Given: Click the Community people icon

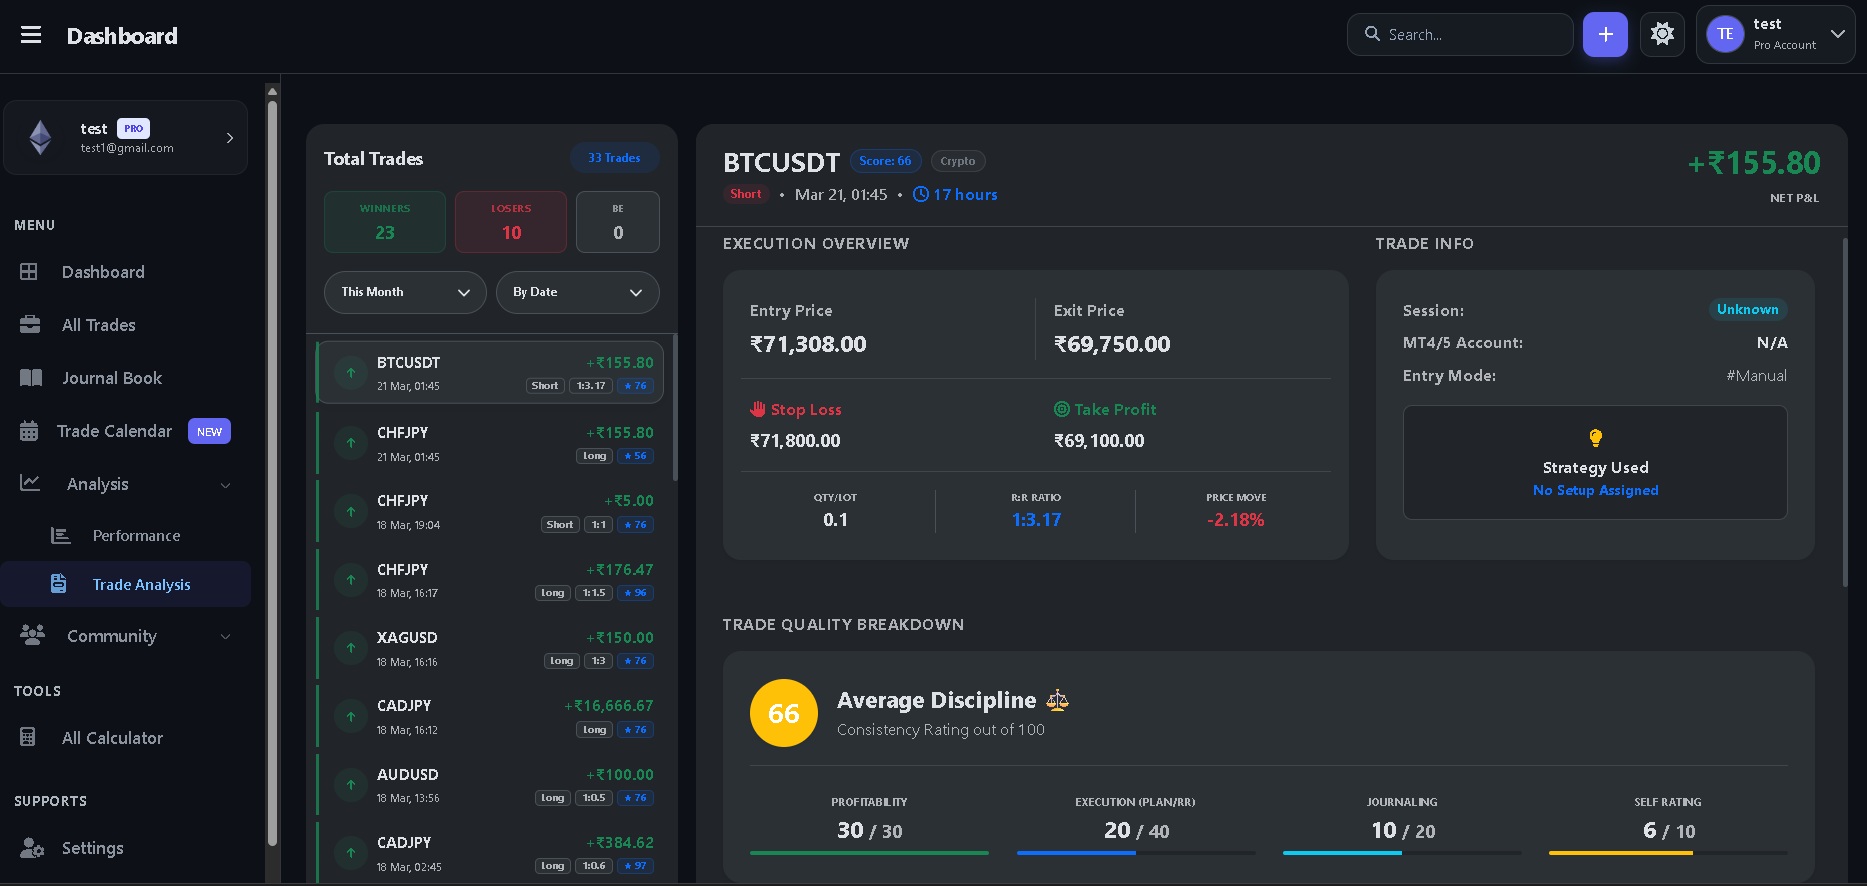Looking at the screenshot, I should pyautogui.click(x=32, y=635).
